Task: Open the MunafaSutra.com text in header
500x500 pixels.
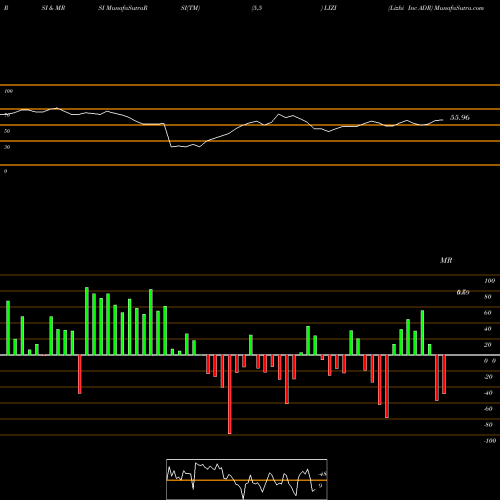Action: pyautogui.click(x=459, y=8)
